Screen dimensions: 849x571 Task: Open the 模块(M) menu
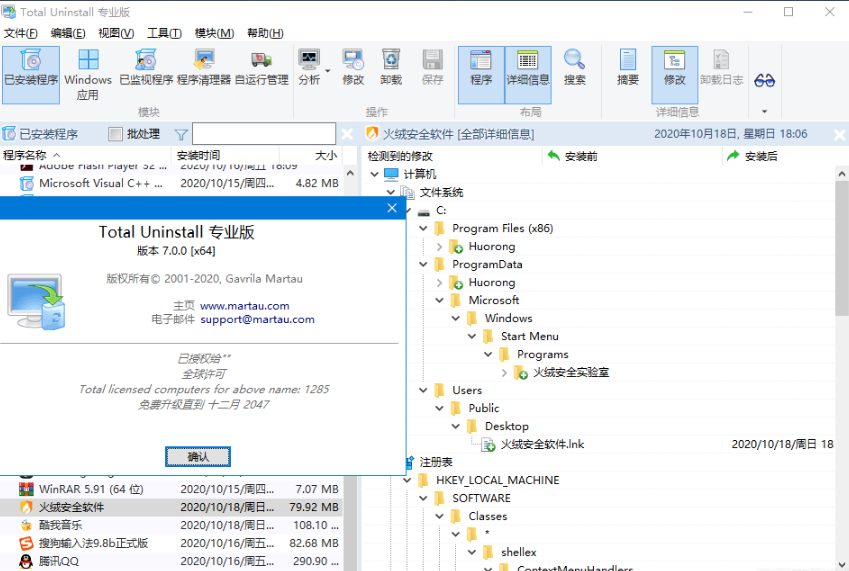pos(214,33)
